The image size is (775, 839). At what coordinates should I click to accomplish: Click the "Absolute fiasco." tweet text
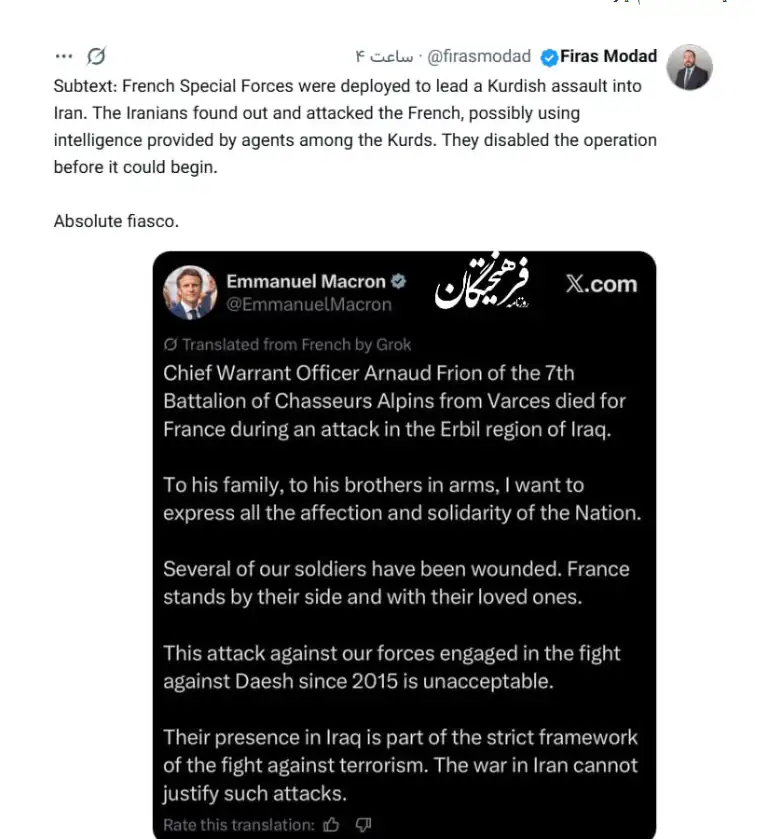click(x=116, y=220)
